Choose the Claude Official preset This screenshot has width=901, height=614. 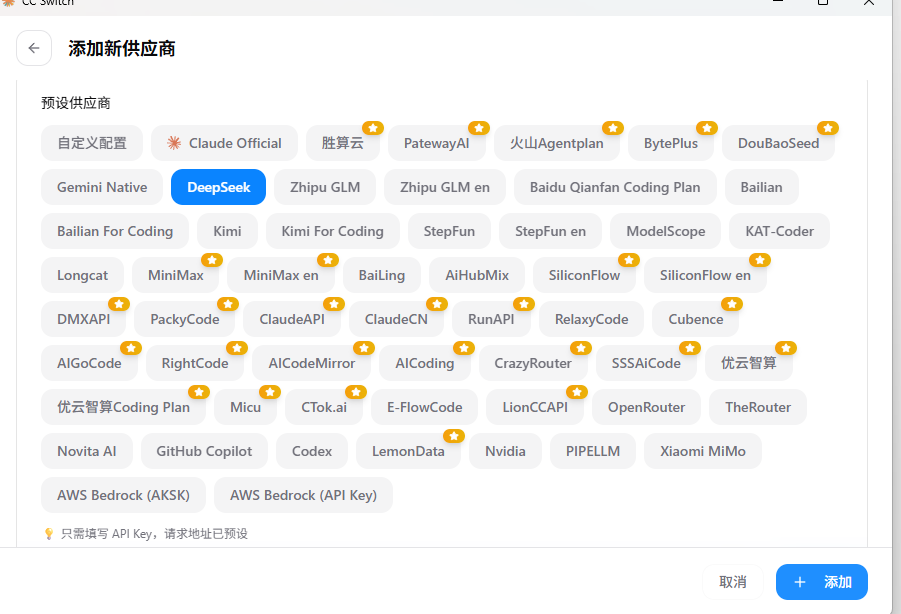[x=225, y=143]
